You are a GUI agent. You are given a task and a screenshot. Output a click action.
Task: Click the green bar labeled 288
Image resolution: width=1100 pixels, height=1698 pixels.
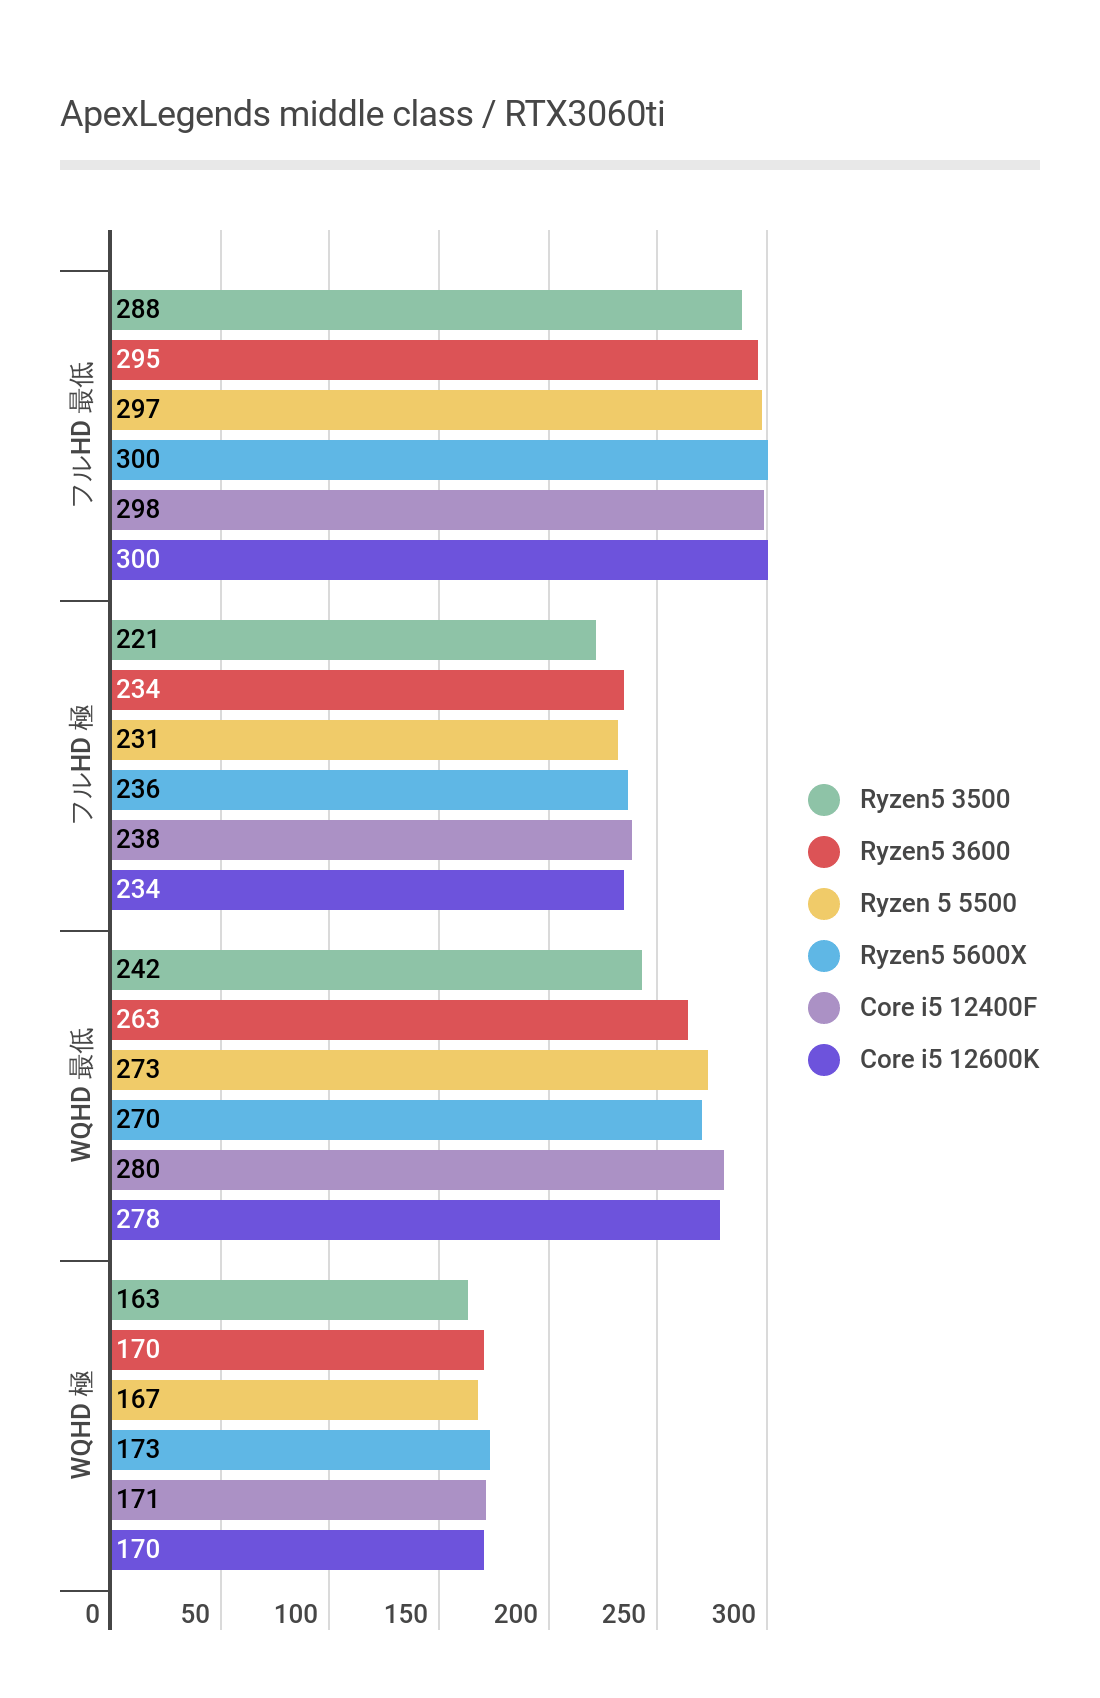[x=426, y=310]
